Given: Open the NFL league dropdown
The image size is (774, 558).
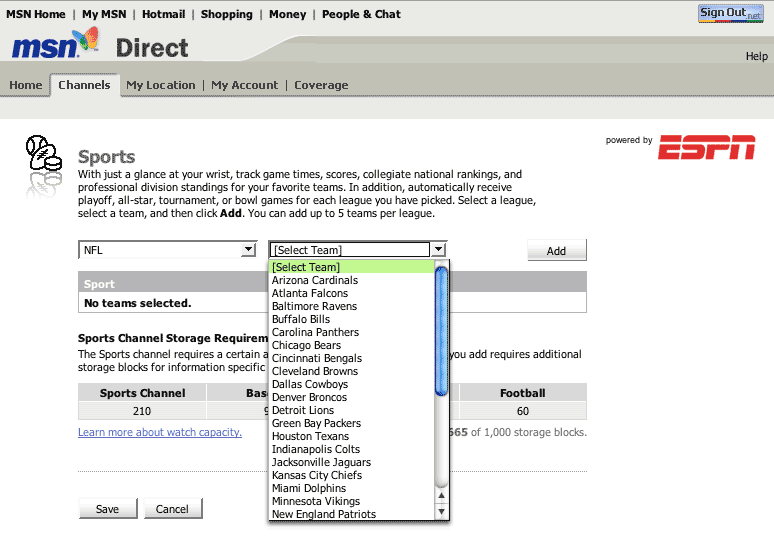Looking at the screenshot, I should (x=167, y=250).
